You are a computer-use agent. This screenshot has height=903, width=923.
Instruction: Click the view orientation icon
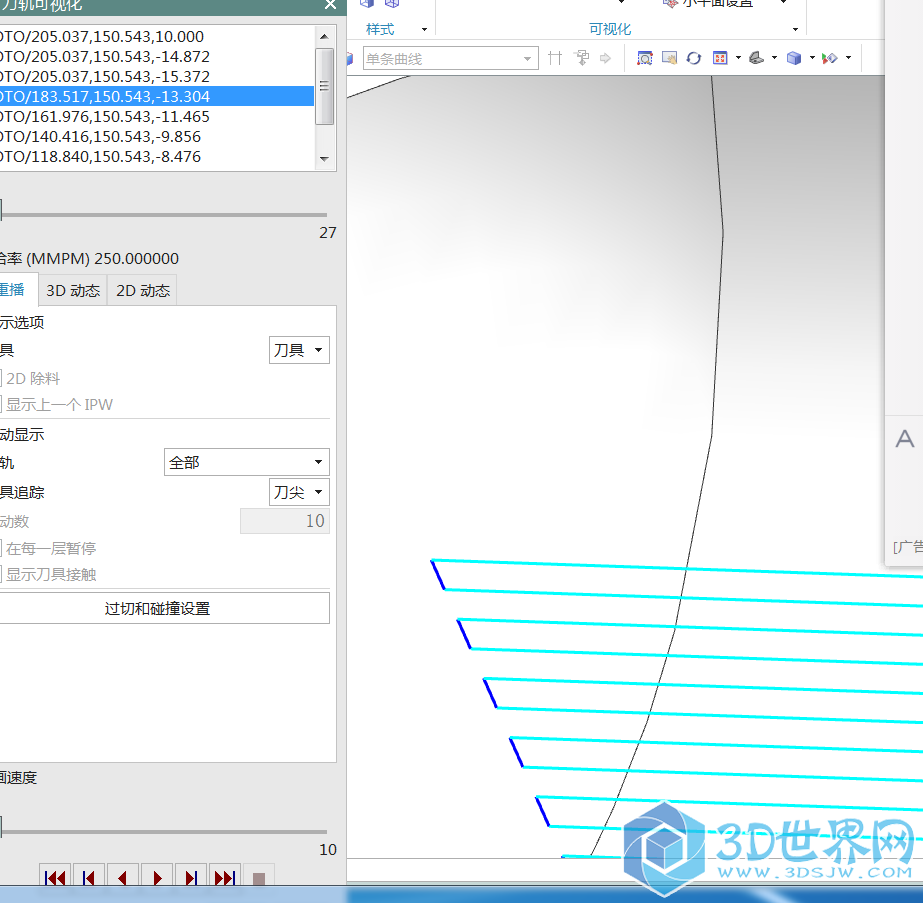(x=756, y=58)
